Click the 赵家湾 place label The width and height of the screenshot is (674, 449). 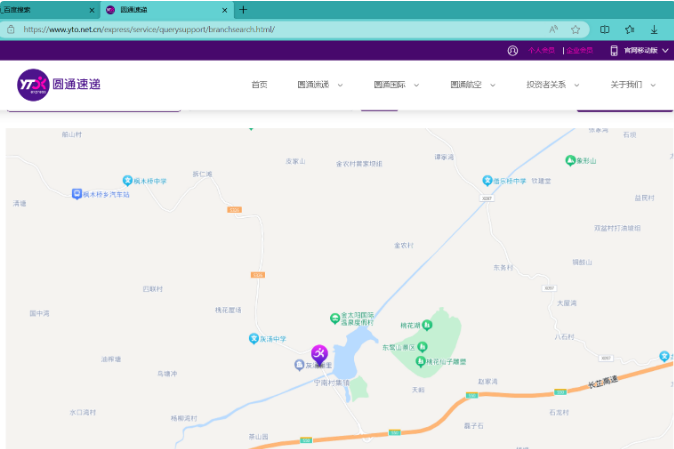(x=488, y=381)
